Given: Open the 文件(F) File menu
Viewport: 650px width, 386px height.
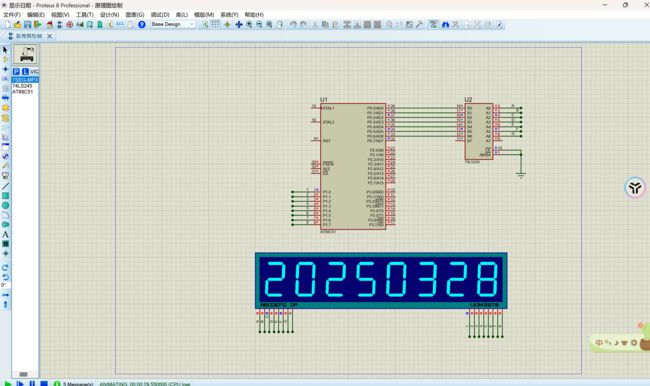Looking at the screenshot, I should click(x=12, y=15).
